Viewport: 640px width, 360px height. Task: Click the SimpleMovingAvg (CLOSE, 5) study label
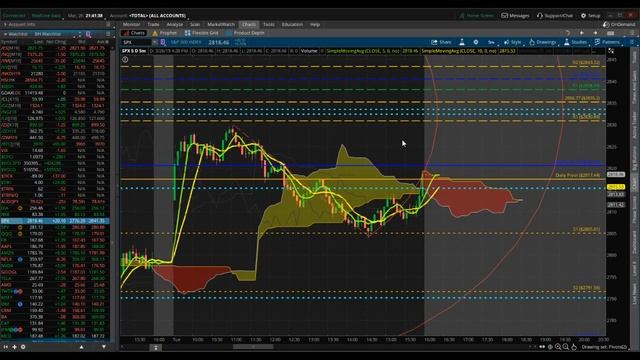pos(363,51)
